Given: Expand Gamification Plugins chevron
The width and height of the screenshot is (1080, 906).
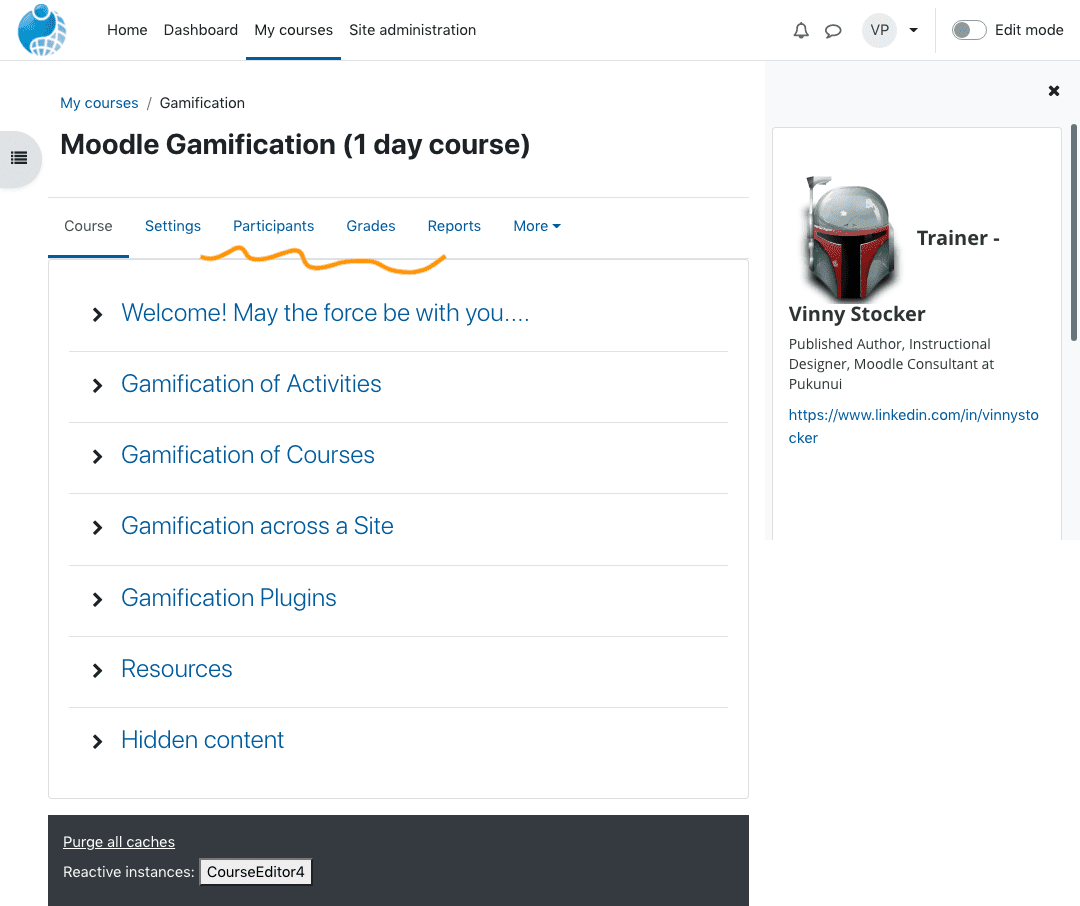Looking at the screenshot, I should [97, 599].
